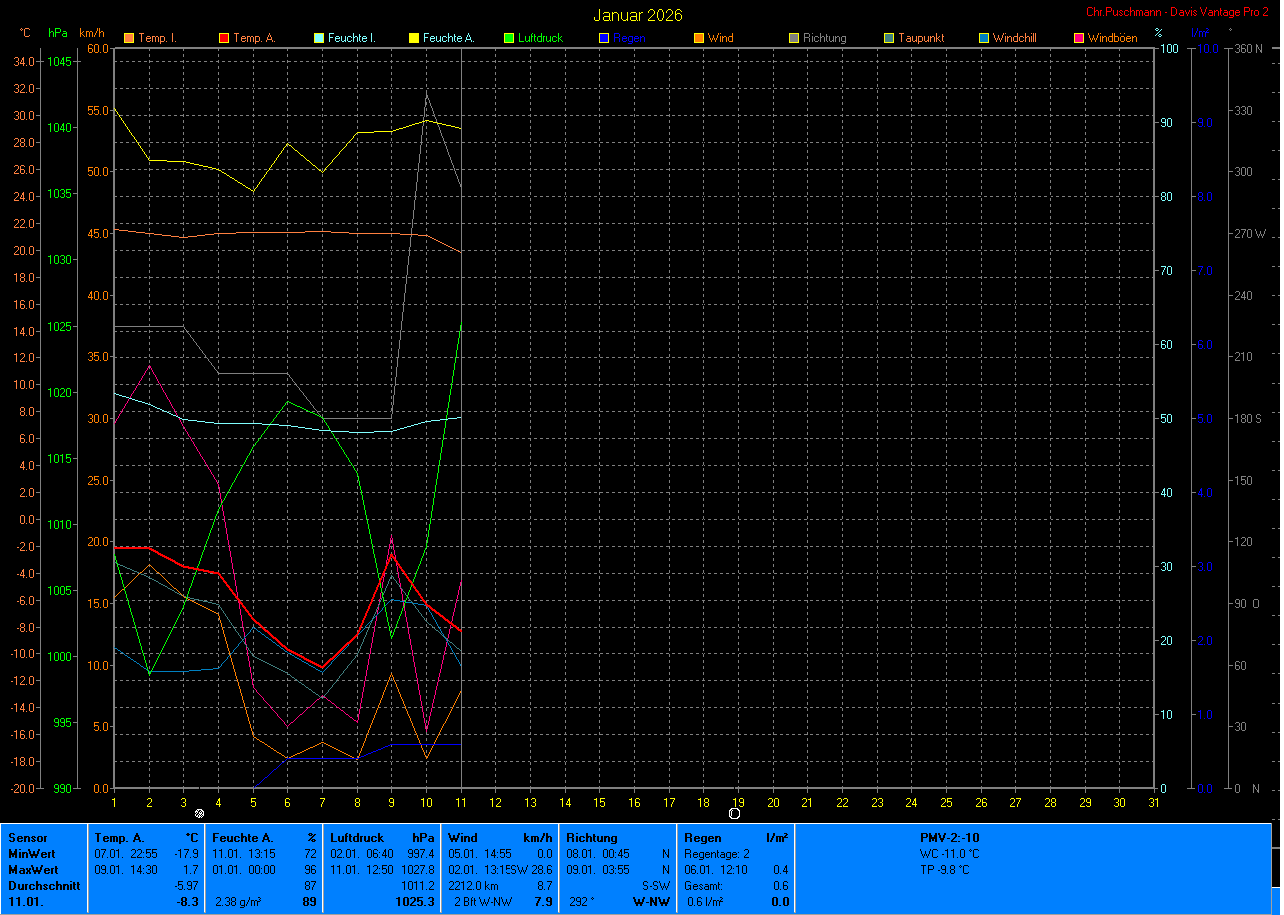The width and height of the screenshot is (1284, 915).
Task: Click the Januar 2026 chart title
Action: 638,15
